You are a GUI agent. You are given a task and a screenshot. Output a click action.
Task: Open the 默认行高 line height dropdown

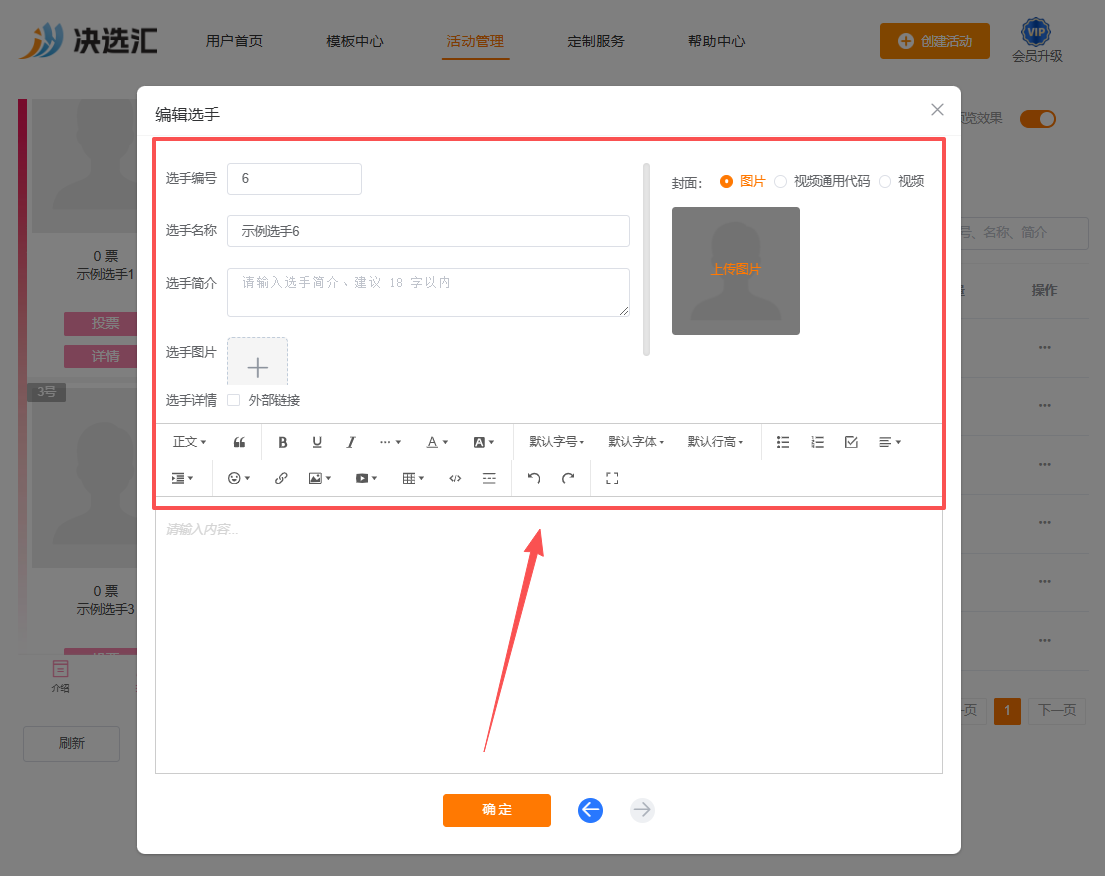(715, 442)
